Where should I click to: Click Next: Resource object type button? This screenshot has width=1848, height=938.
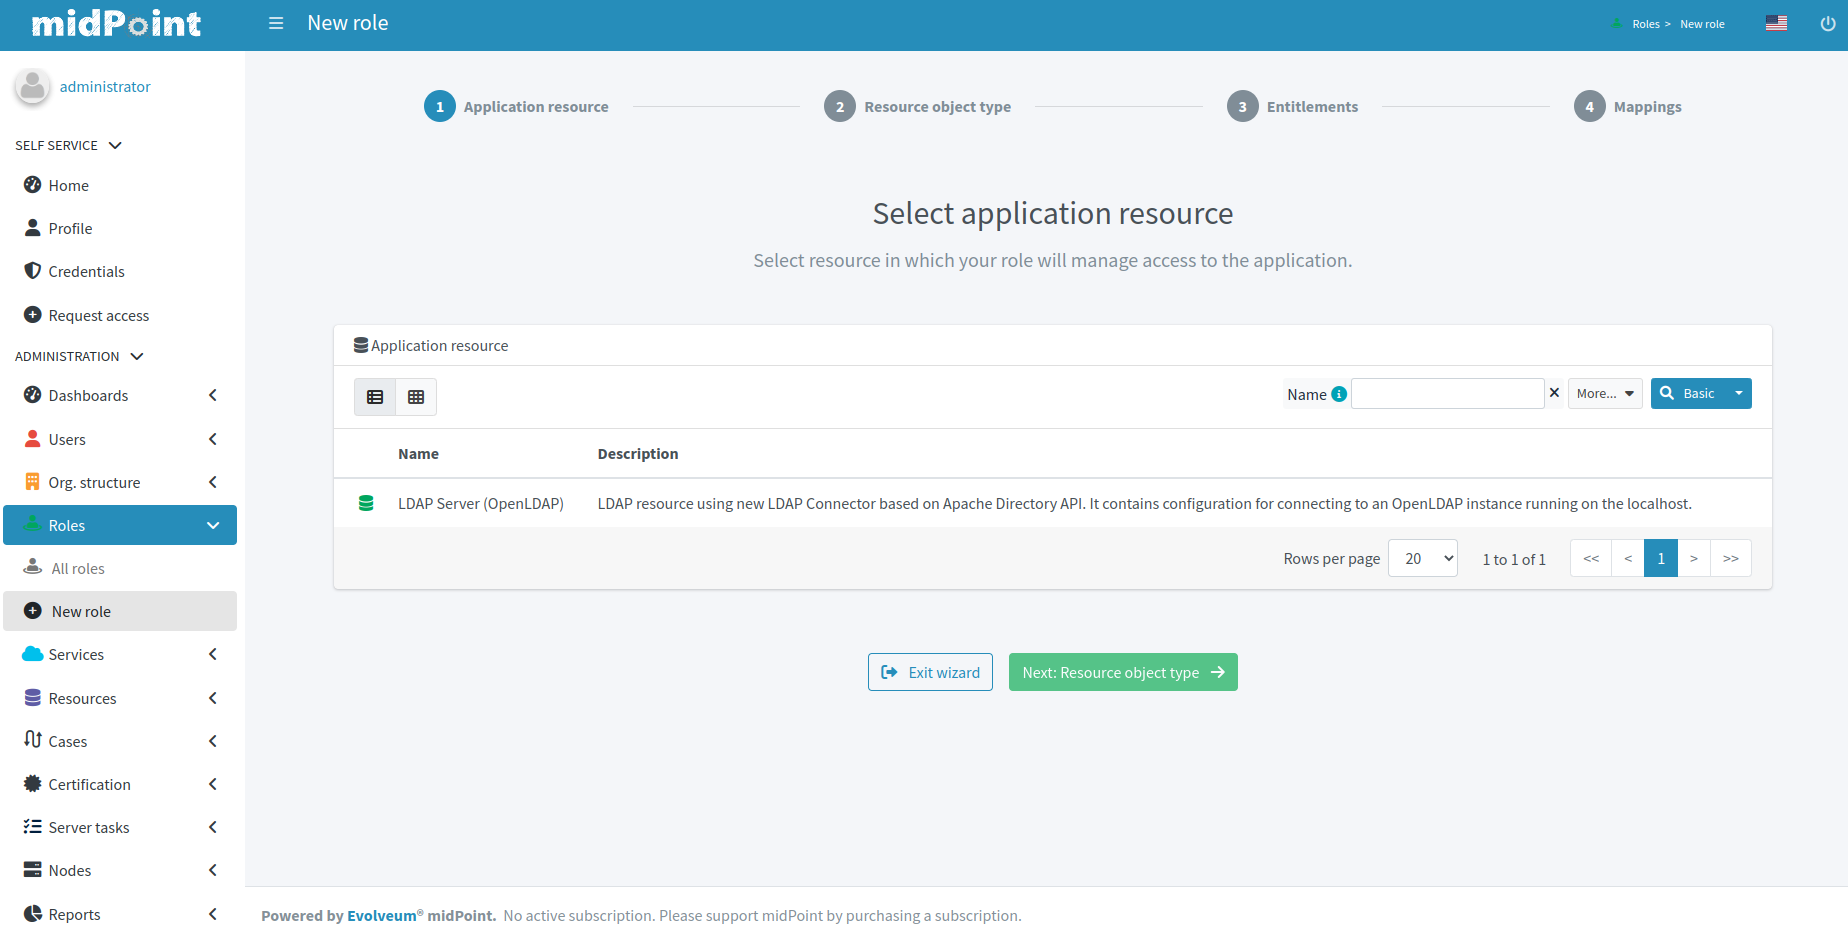pyautogui.click(x=1122, y=672)
